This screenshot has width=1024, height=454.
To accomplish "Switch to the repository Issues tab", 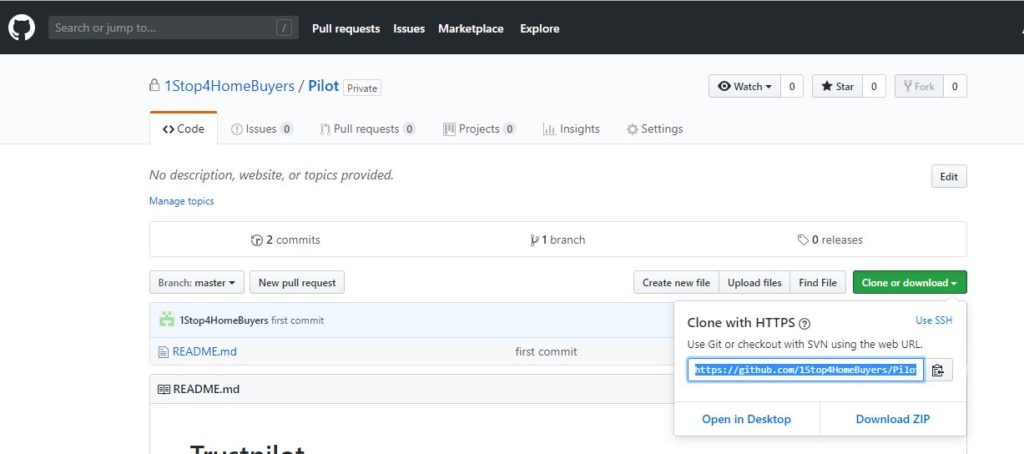I will click(262, 129).
